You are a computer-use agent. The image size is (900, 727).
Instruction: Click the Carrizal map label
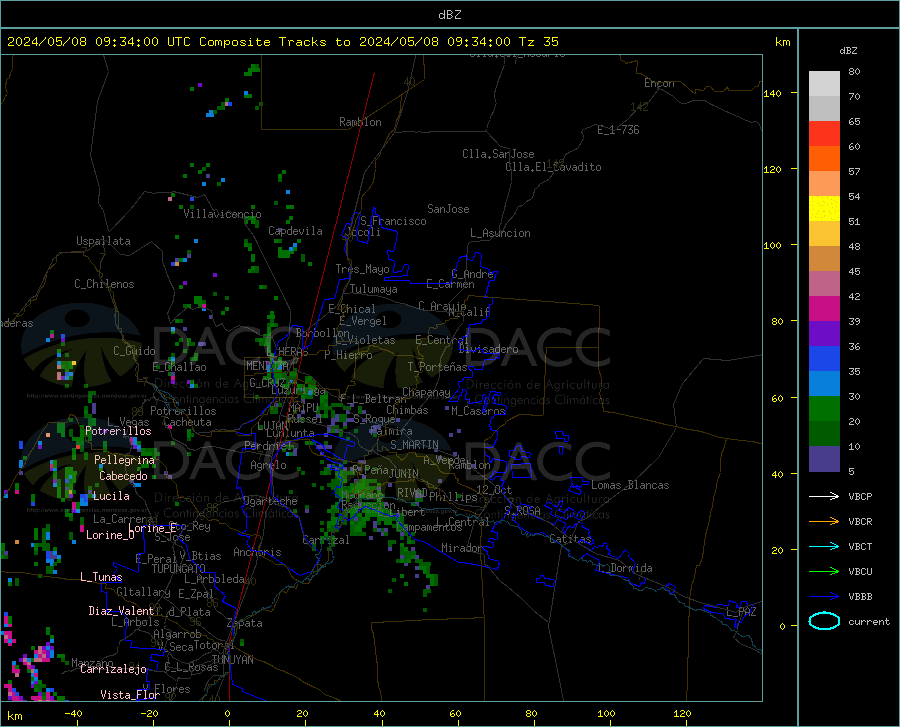(x=326, y=541)
